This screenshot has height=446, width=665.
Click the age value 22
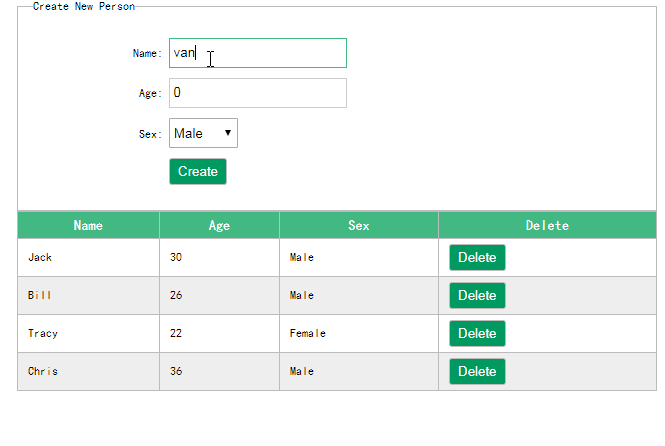[x=176, y=333]
